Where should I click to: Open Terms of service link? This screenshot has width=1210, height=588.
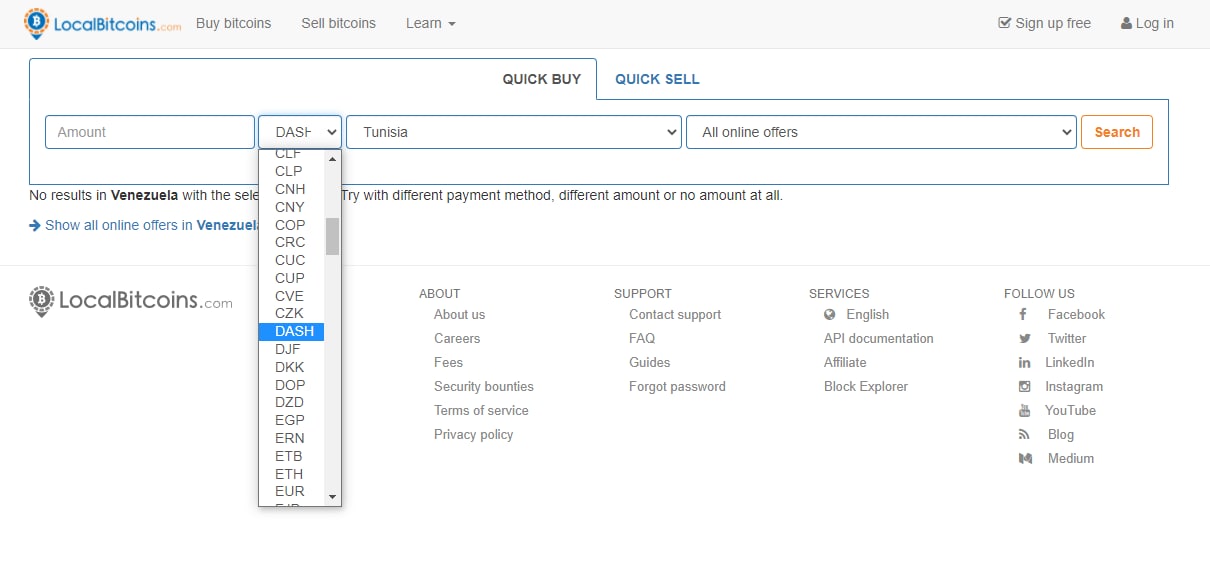coord(481,410)
